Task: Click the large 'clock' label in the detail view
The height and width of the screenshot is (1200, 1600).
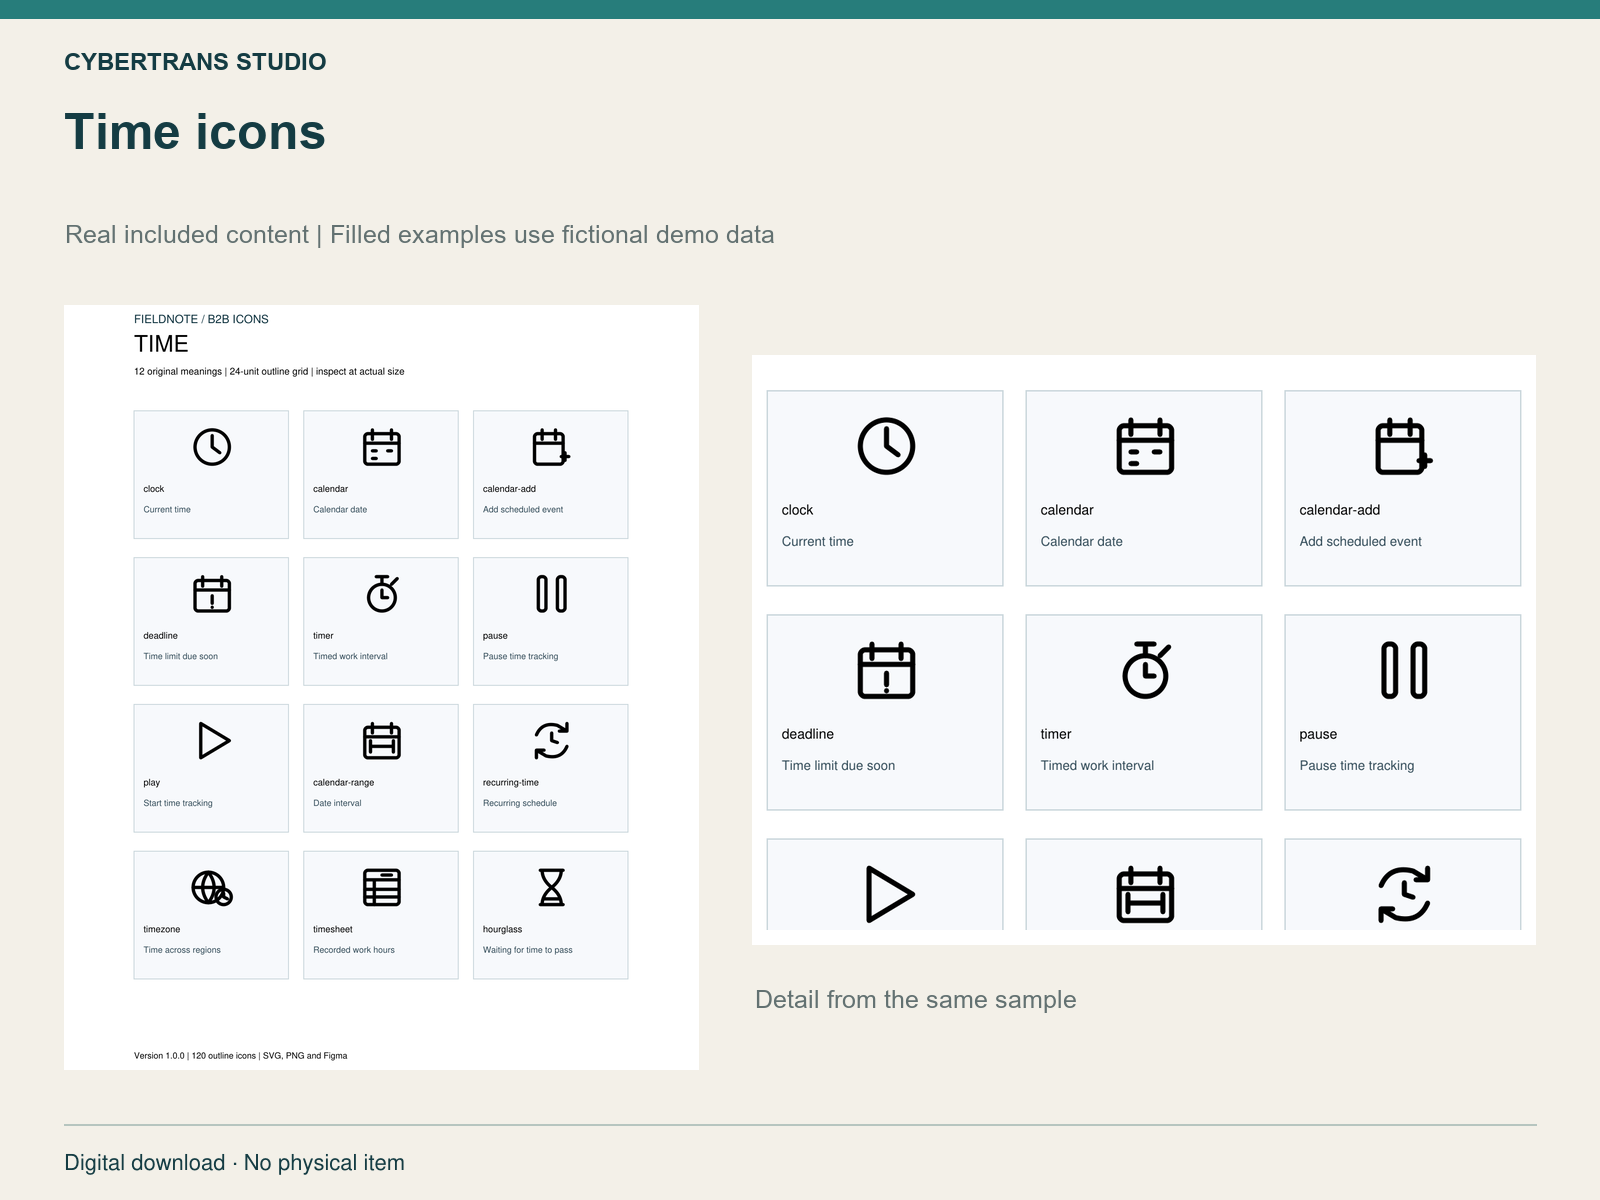Action: [x=797, y=510]
